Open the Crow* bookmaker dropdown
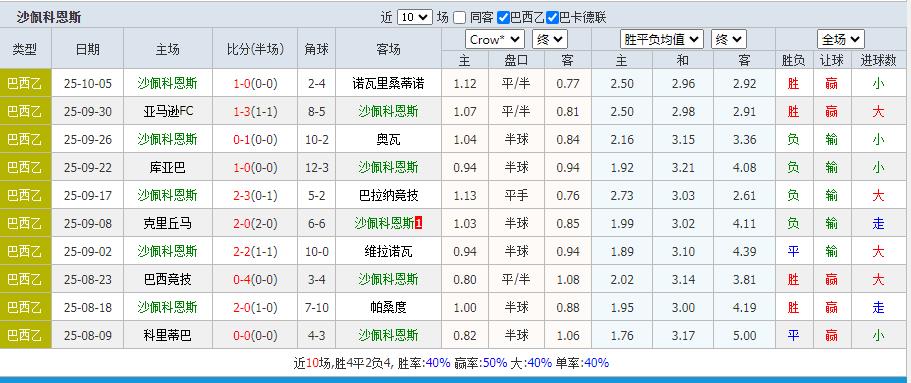The image size is (911, 383). (495, 40)
